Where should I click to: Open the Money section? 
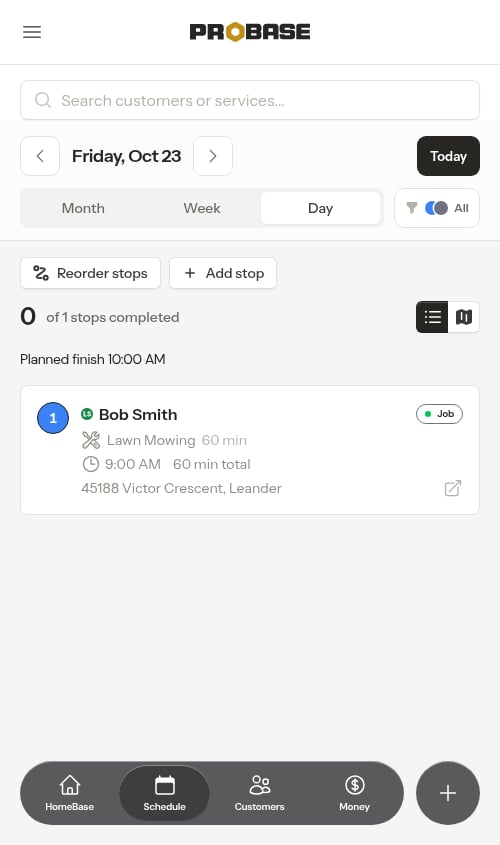pyautogui.click(x=355, y=793)
